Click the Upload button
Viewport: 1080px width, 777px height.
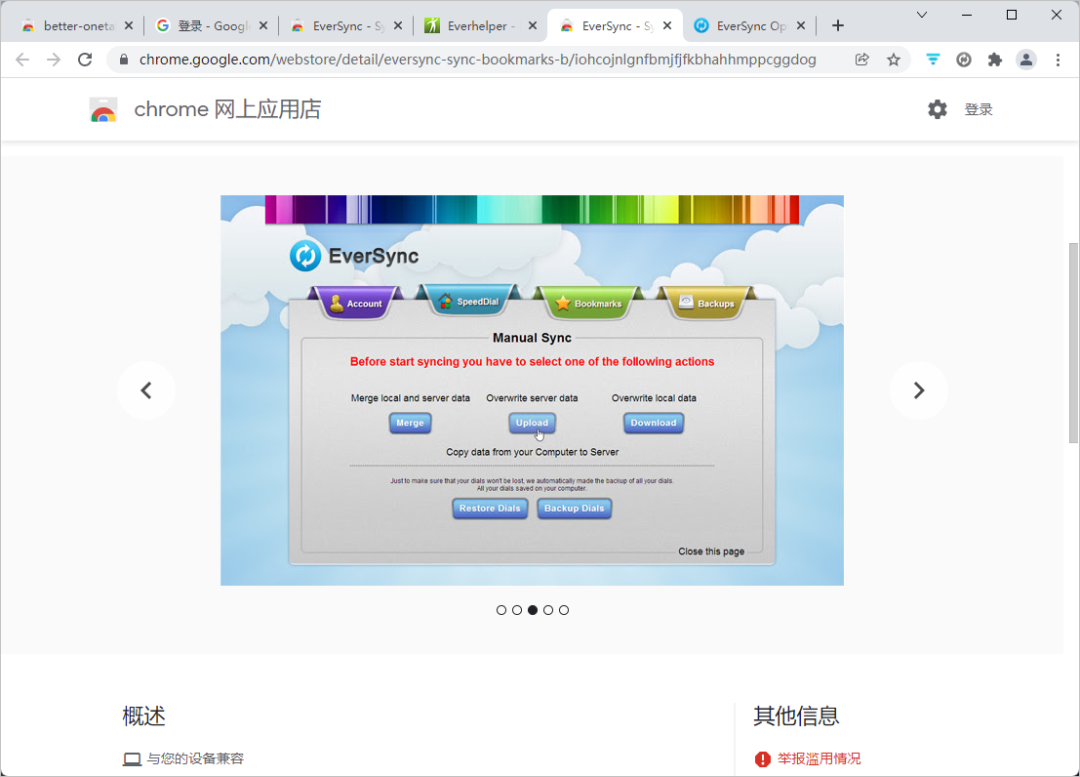pos(532,423)
